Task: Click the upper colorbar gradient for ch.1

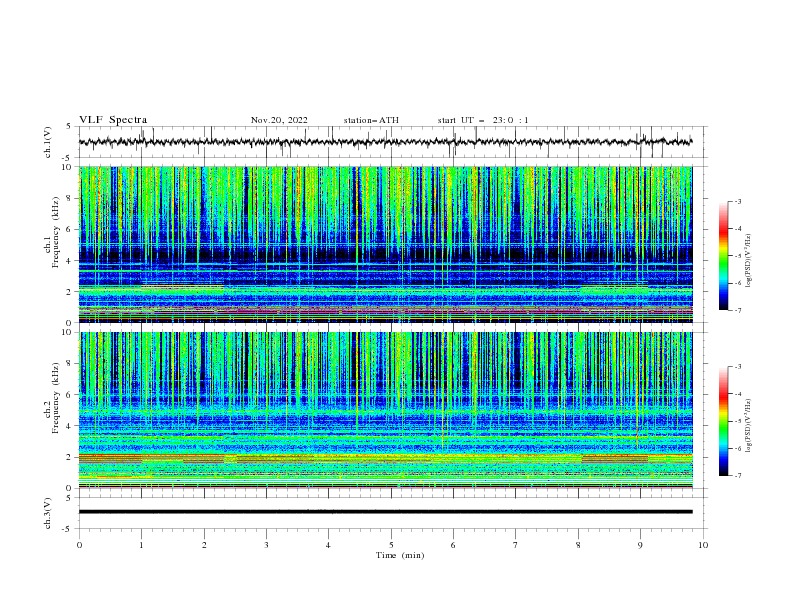Action: pos(724,256)
